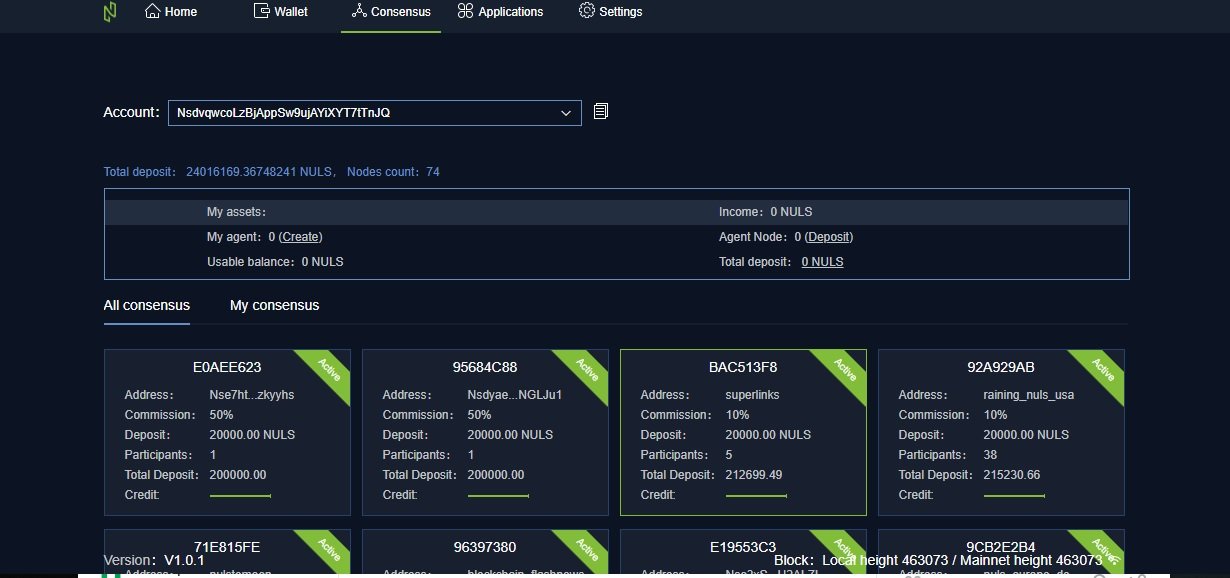Screen dimensions: 1230x578
Task: Click the Income 0 NULS text
Action: pos(766,212)
